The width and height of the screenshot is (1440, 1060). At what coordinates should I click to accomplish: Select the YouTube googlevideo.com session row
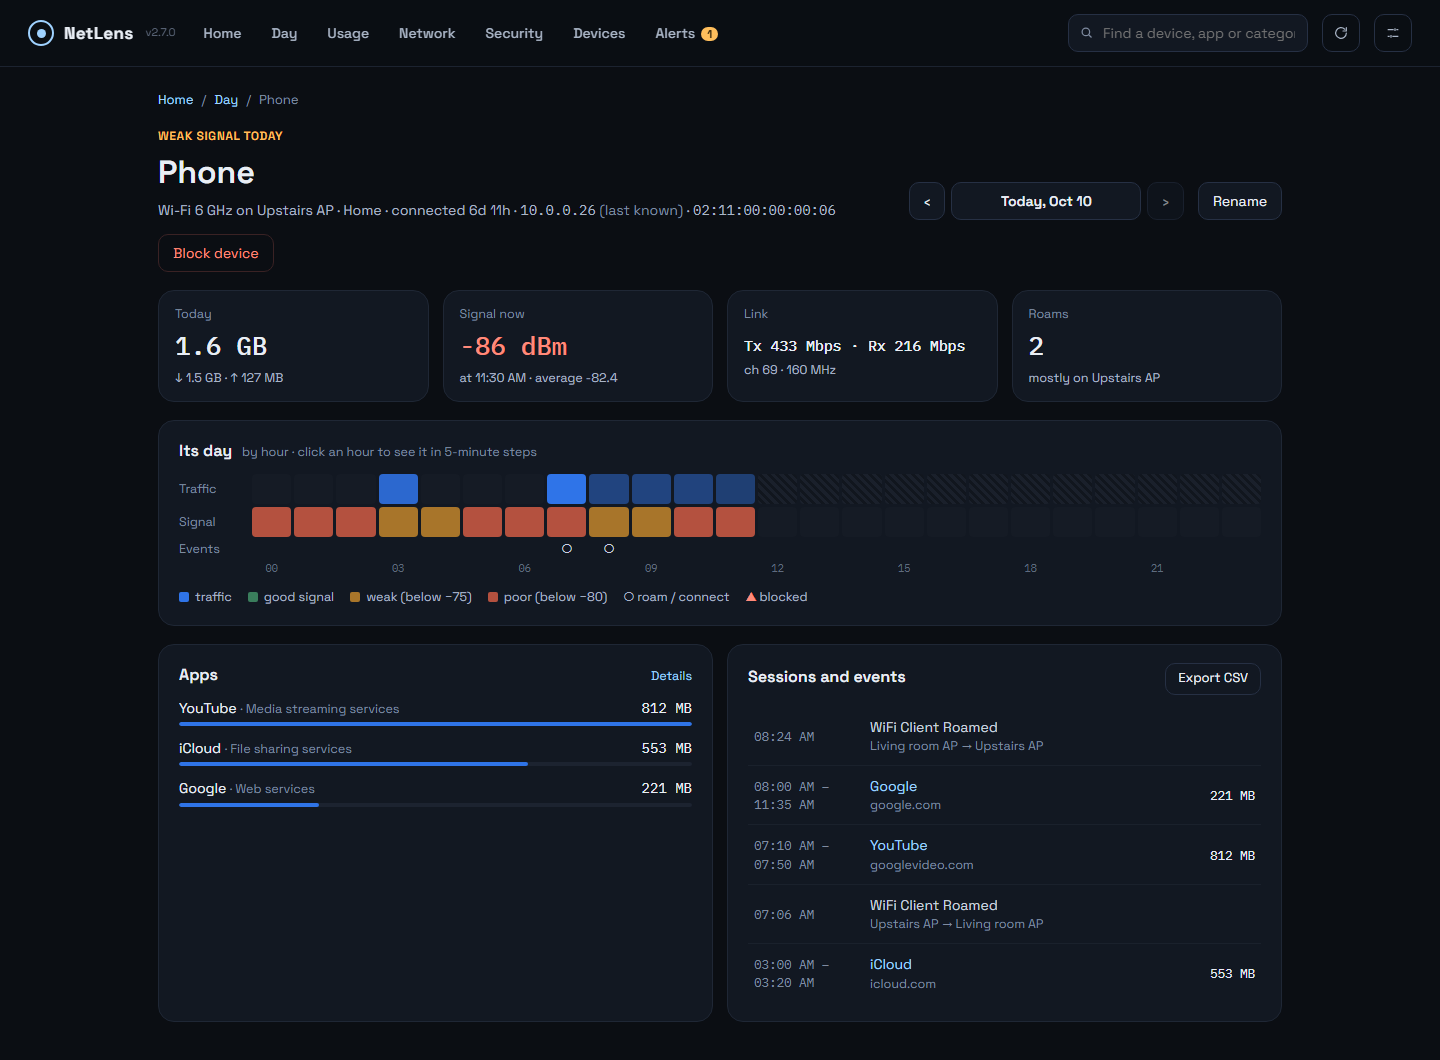[1004, 855]
